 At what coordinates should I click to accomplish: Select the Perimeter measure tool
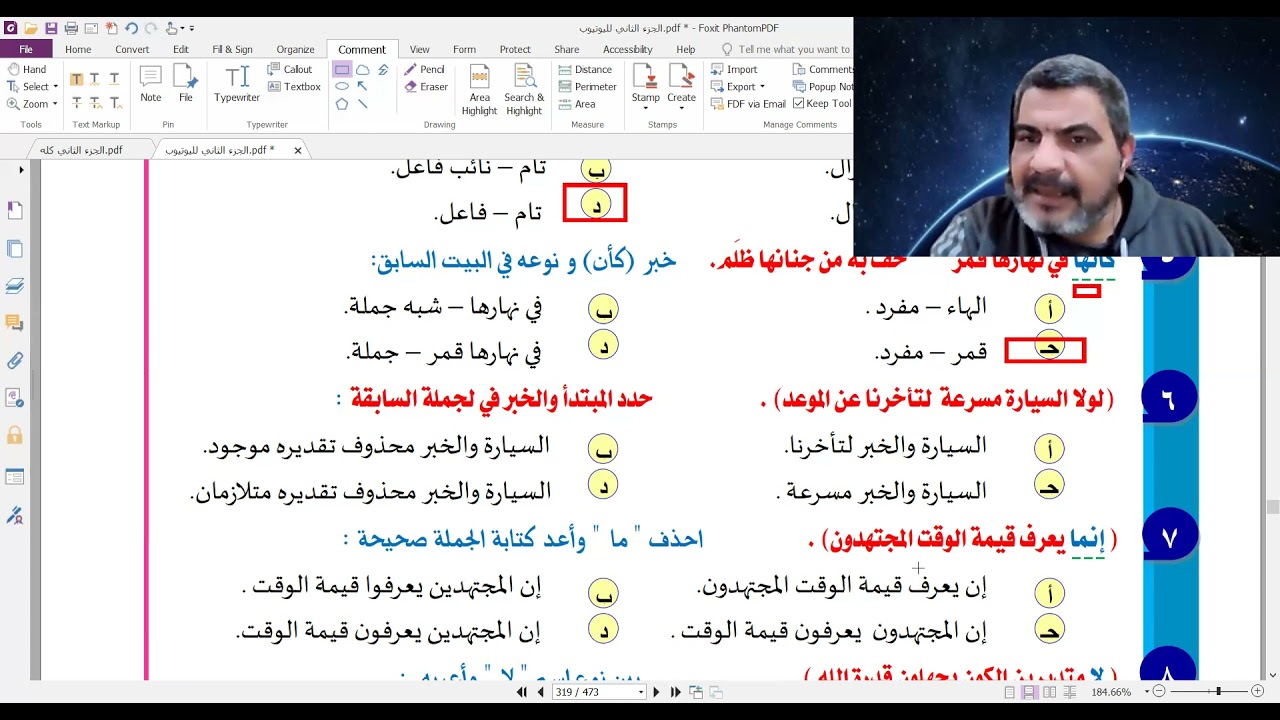[x=587, y=86]
